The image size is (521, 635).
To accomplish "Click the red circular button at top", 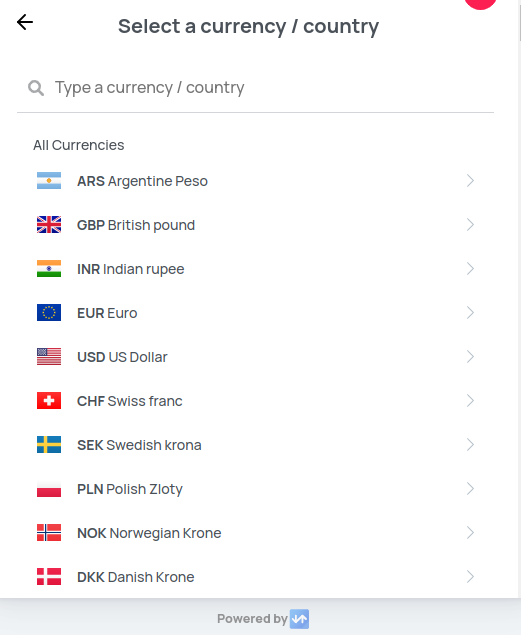I will tap(480, 3).
